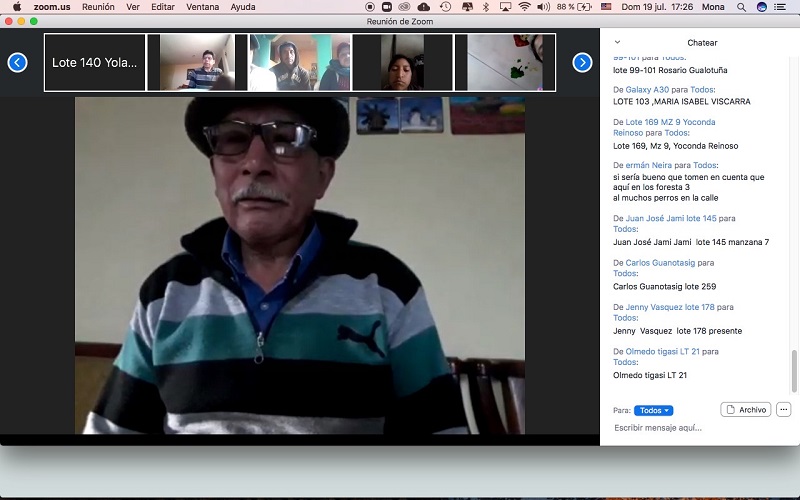
Task: Open the US flag input source menu
Action: (x=606, y=7)
